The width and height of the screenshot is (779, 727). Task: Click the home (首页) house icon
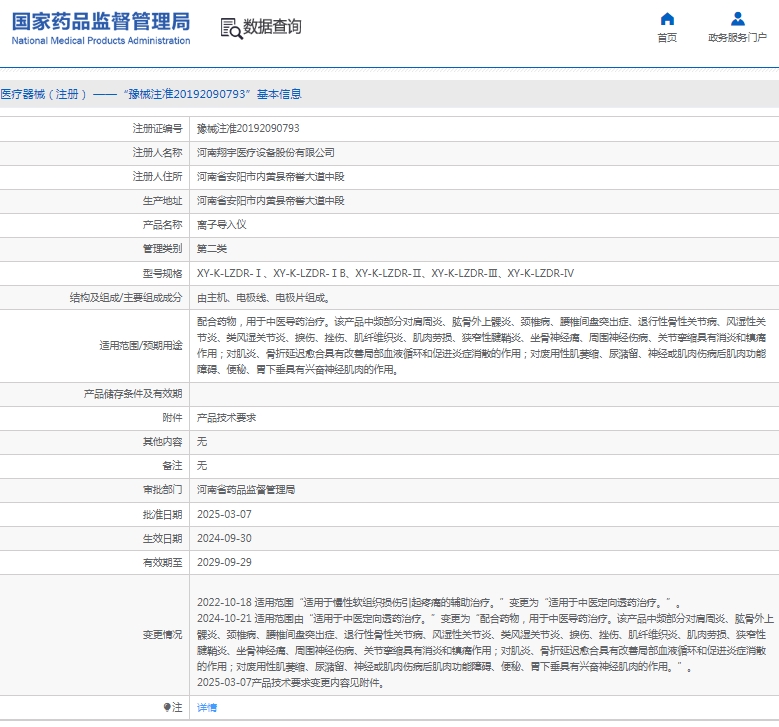click(x=667, y=19)
